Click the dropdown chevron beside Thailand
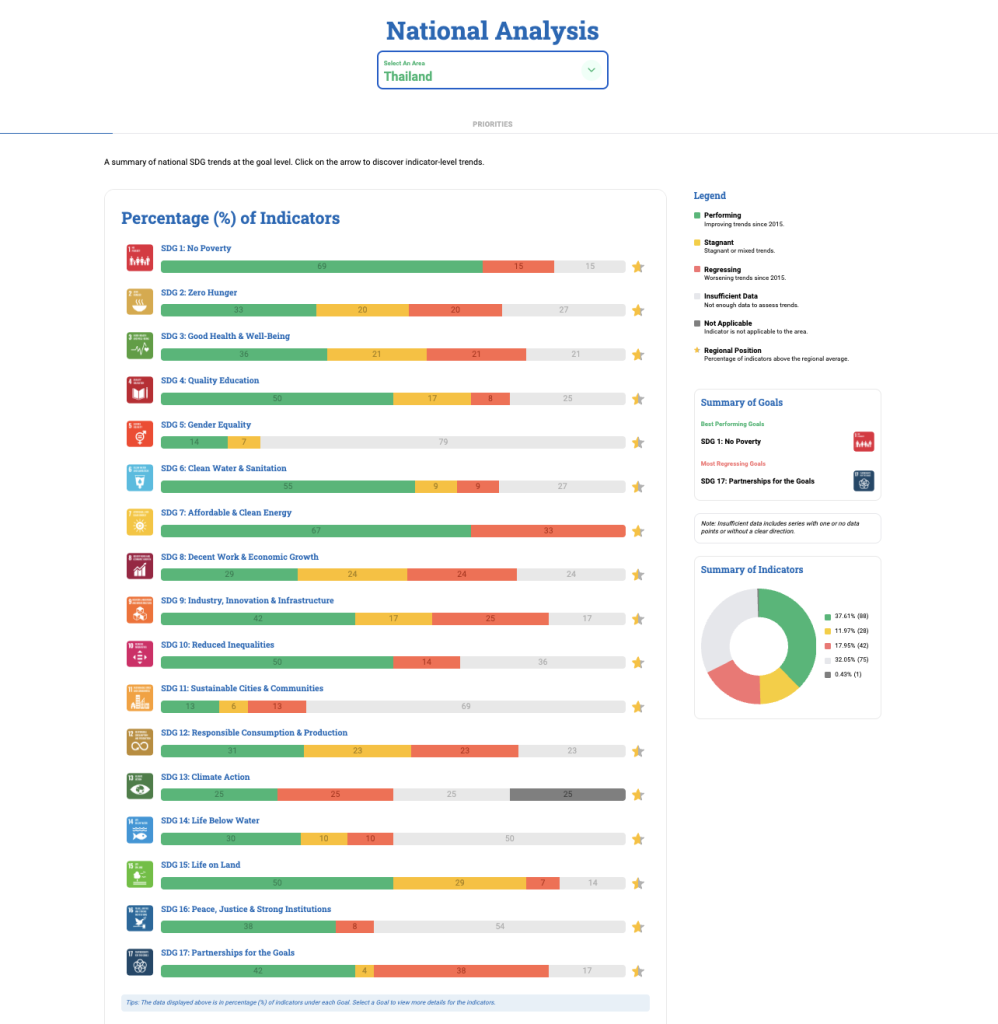The image size is (998, 1024). click(x=591, y=70)
